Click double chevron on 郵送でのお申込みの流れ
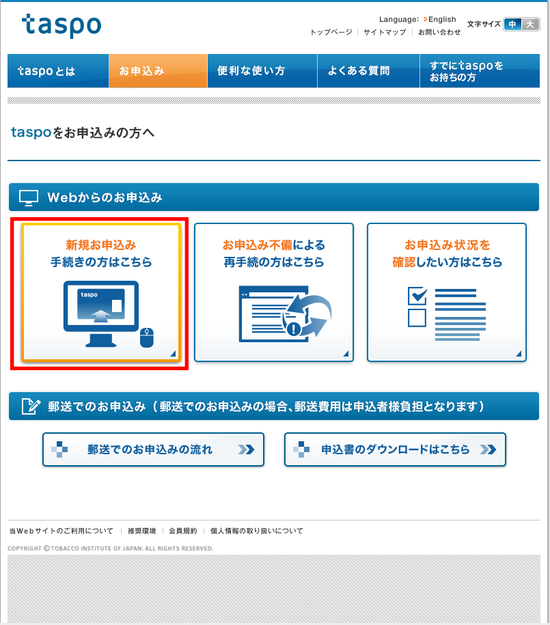The width and height of the screenshot is (550, 625). [x=246, y=450]
